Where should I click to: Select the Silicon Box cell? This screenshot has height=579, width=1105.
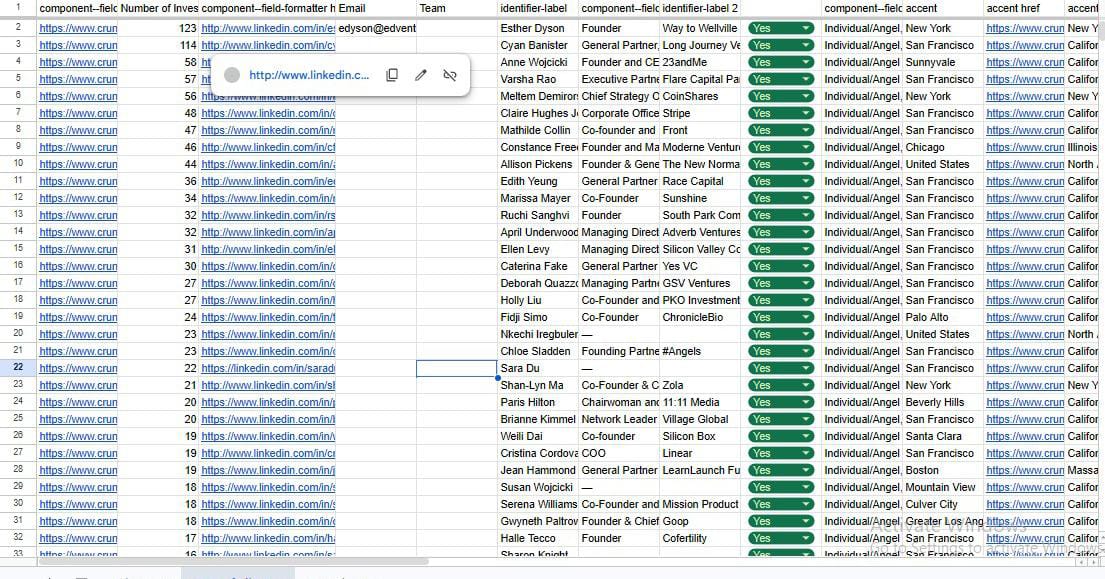pyautogui.click(x=700, y=436)
